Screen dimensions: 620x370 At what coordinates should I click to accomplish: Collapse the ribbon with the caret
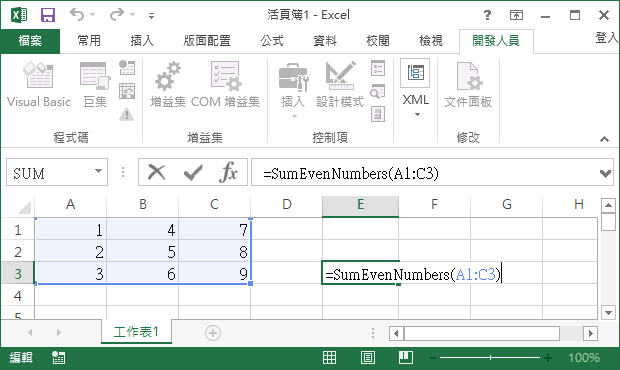point(604,139)
